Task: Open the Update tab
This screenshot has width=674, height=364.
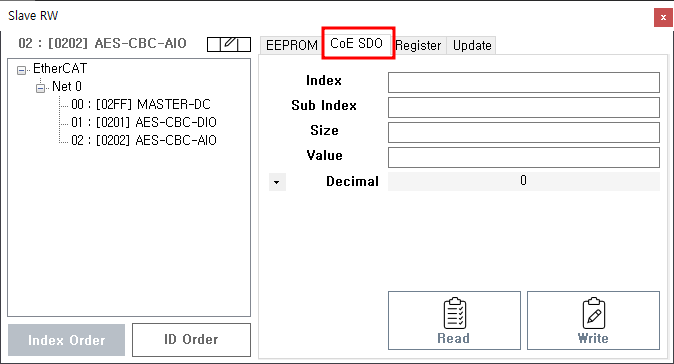Action: [x=472, y=45]
